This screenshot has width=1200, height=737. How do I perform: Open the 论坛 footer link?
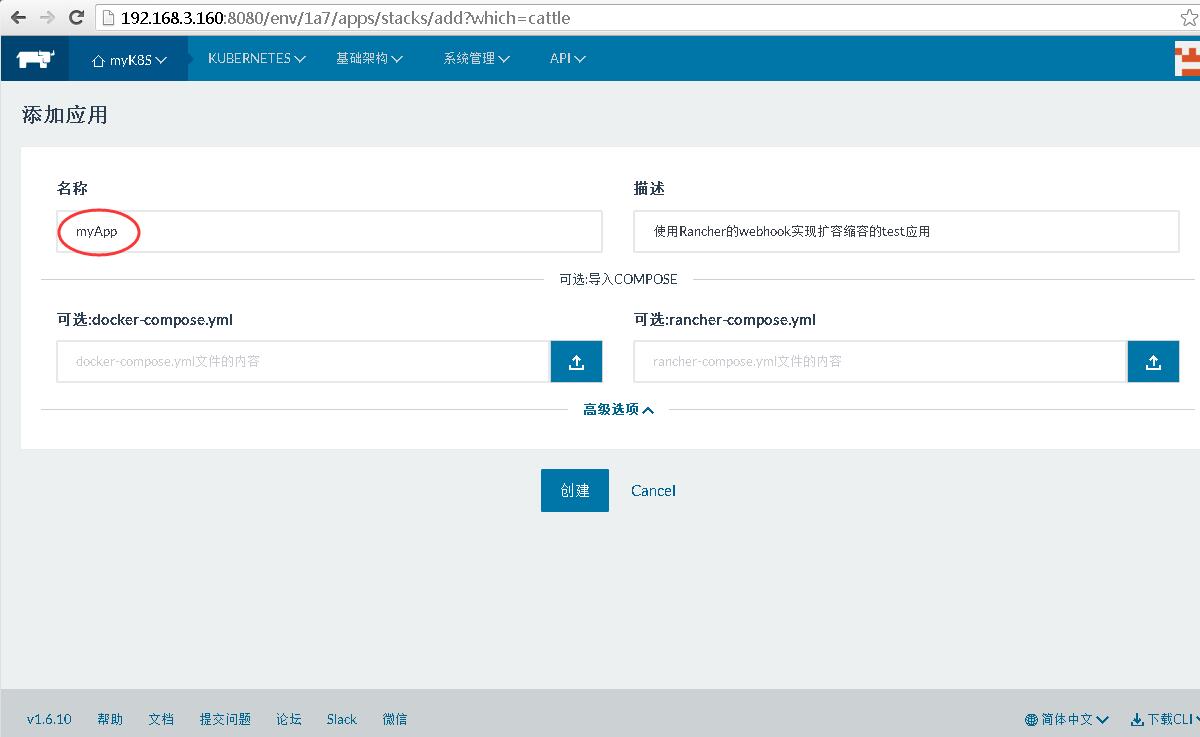tap(289, 719)
